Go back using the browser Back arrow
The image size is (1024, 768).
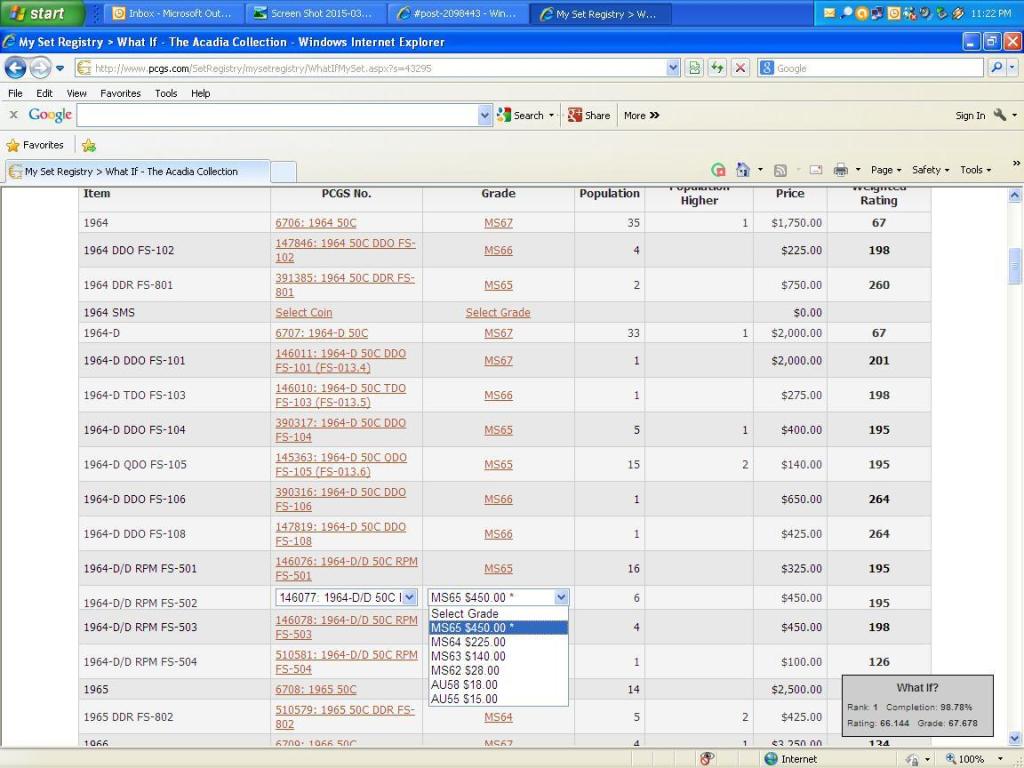pos(16,67)
